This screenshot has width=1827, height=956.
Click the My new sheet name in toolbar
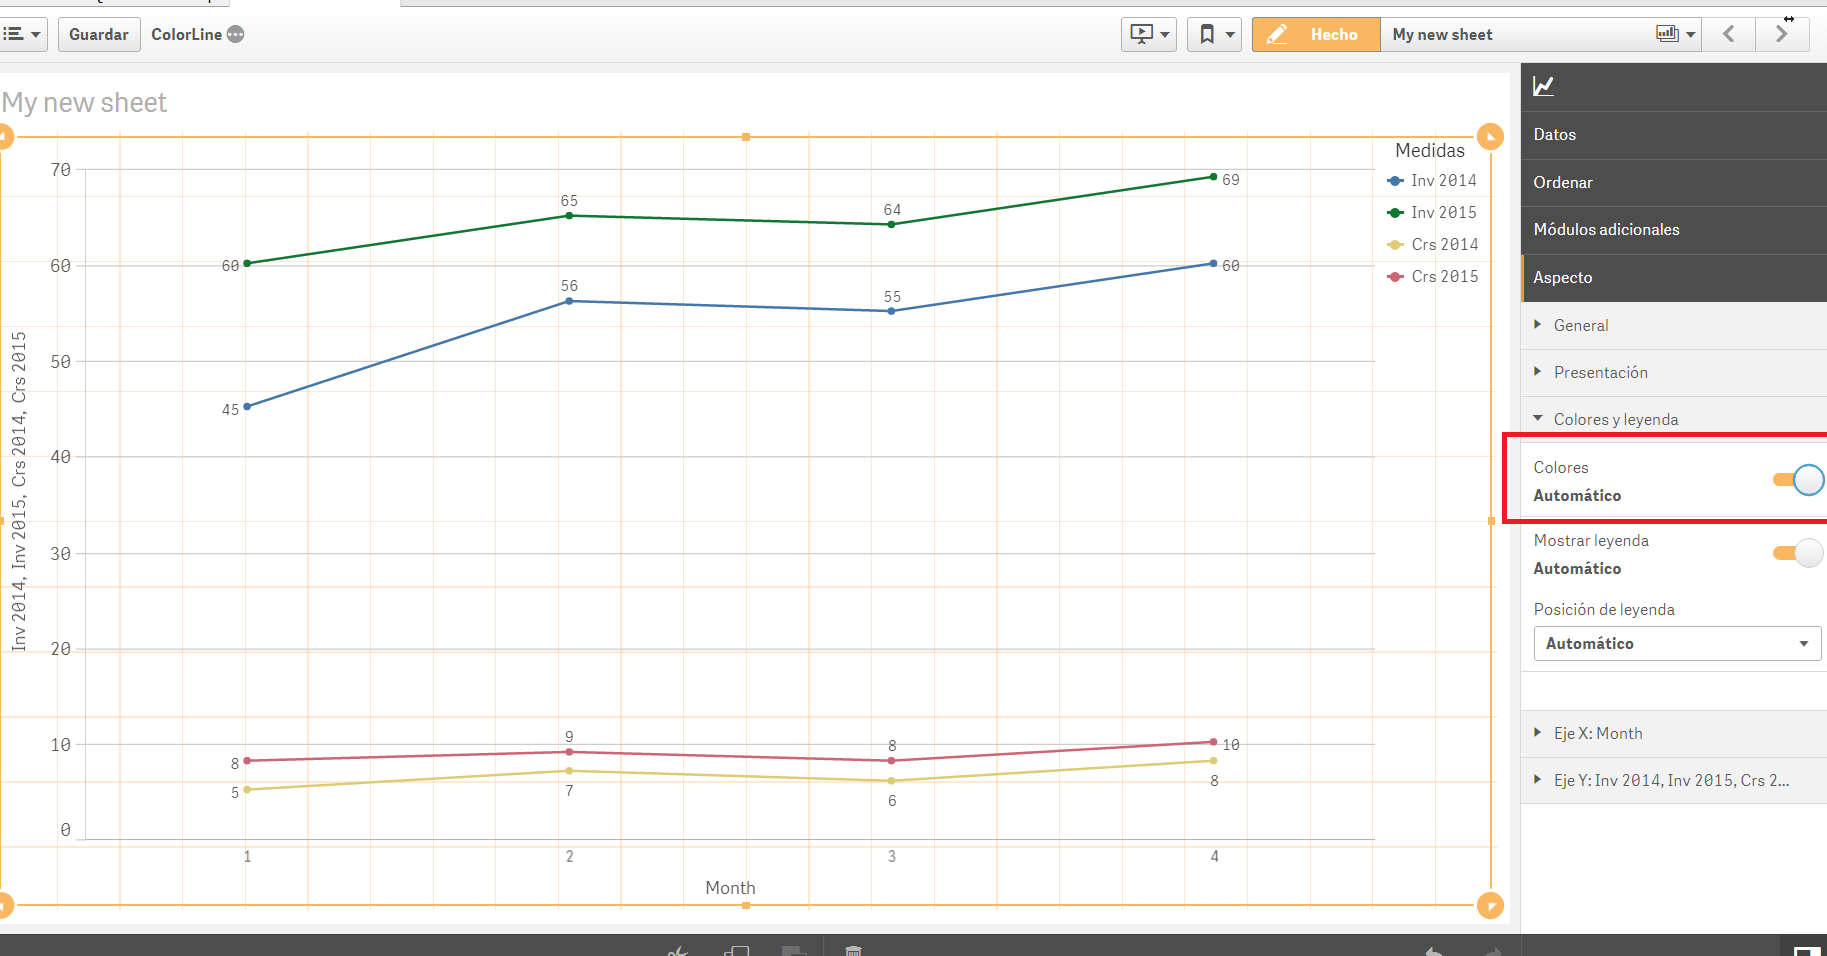(x=1442, y=34)
